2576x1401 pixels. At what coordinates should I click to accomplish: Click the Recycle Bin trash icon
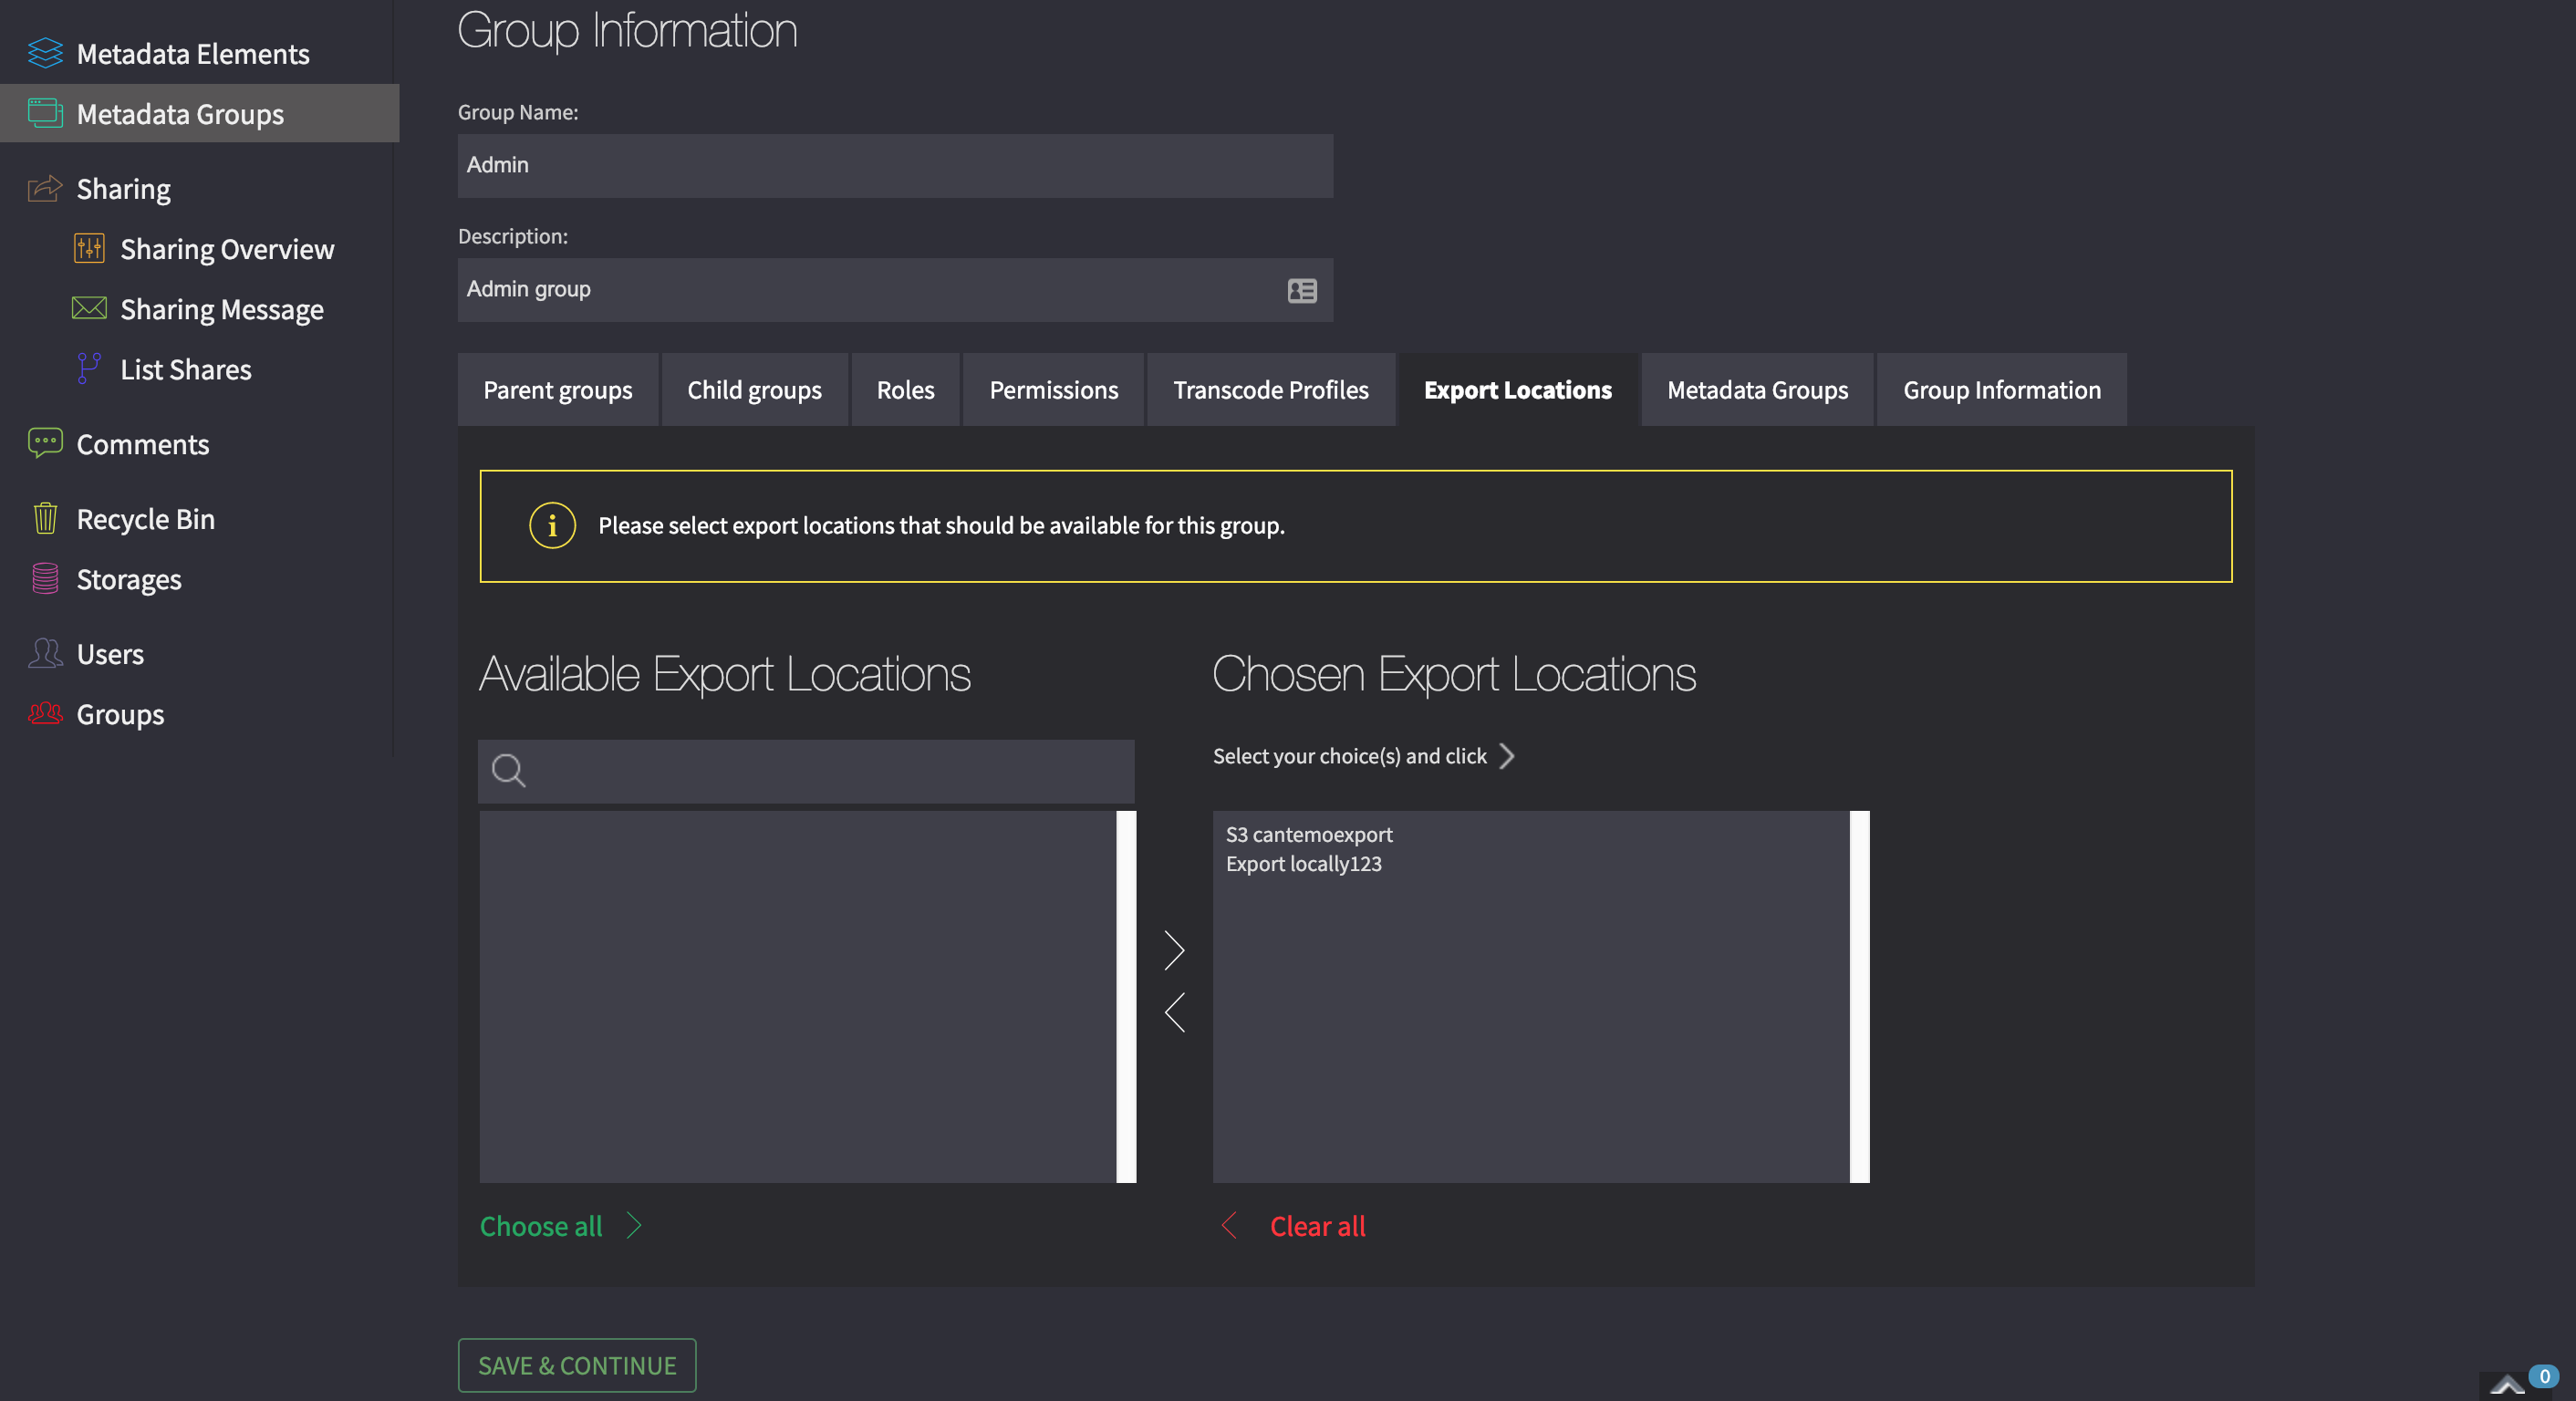45,518
